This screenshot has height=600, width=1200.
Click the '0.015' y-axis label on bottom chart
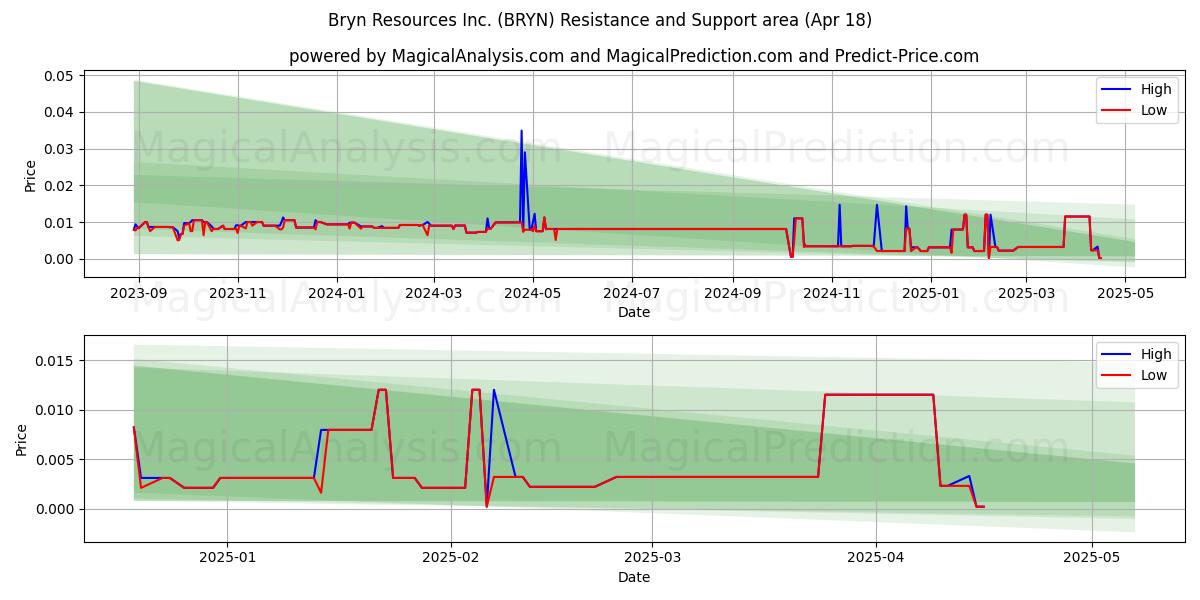[x=55, y=361]
